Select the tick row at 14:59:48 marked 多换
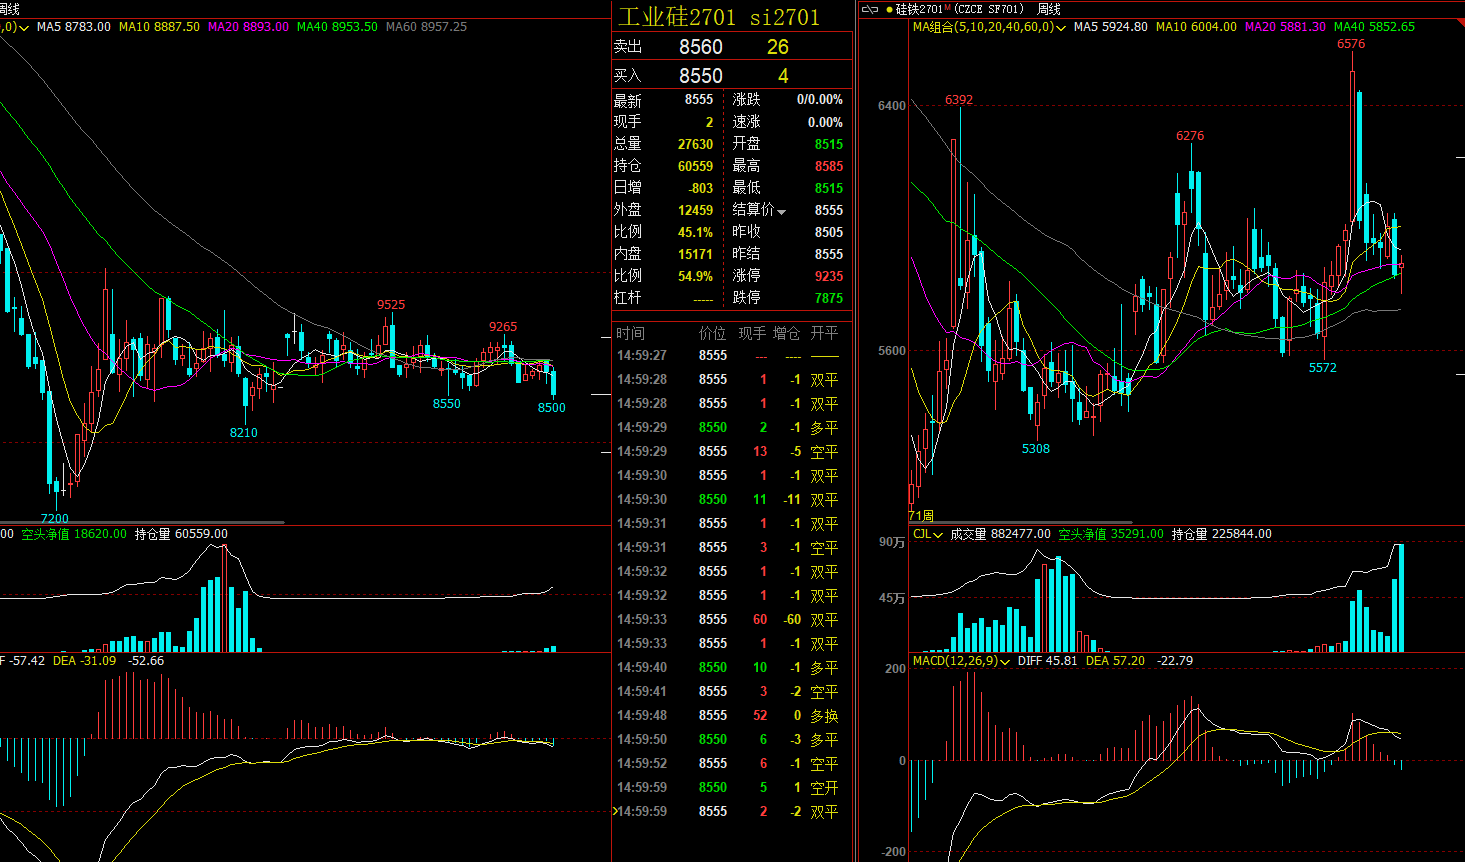Image resolution: width=1465 pixels, height=862 pixels. tap(729, 716)
